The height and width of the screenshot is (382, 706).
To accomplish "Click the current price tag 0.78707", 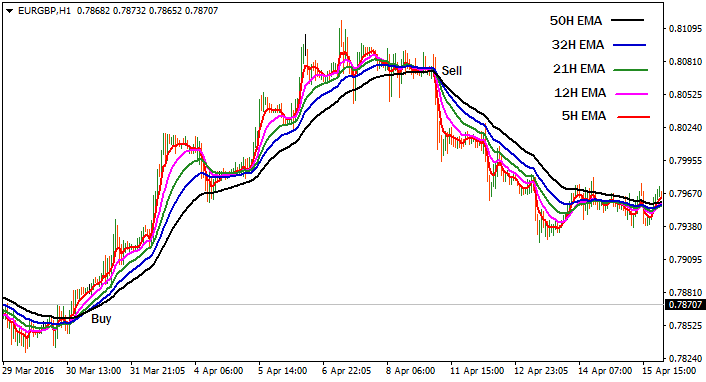I will tap(685, 305).
